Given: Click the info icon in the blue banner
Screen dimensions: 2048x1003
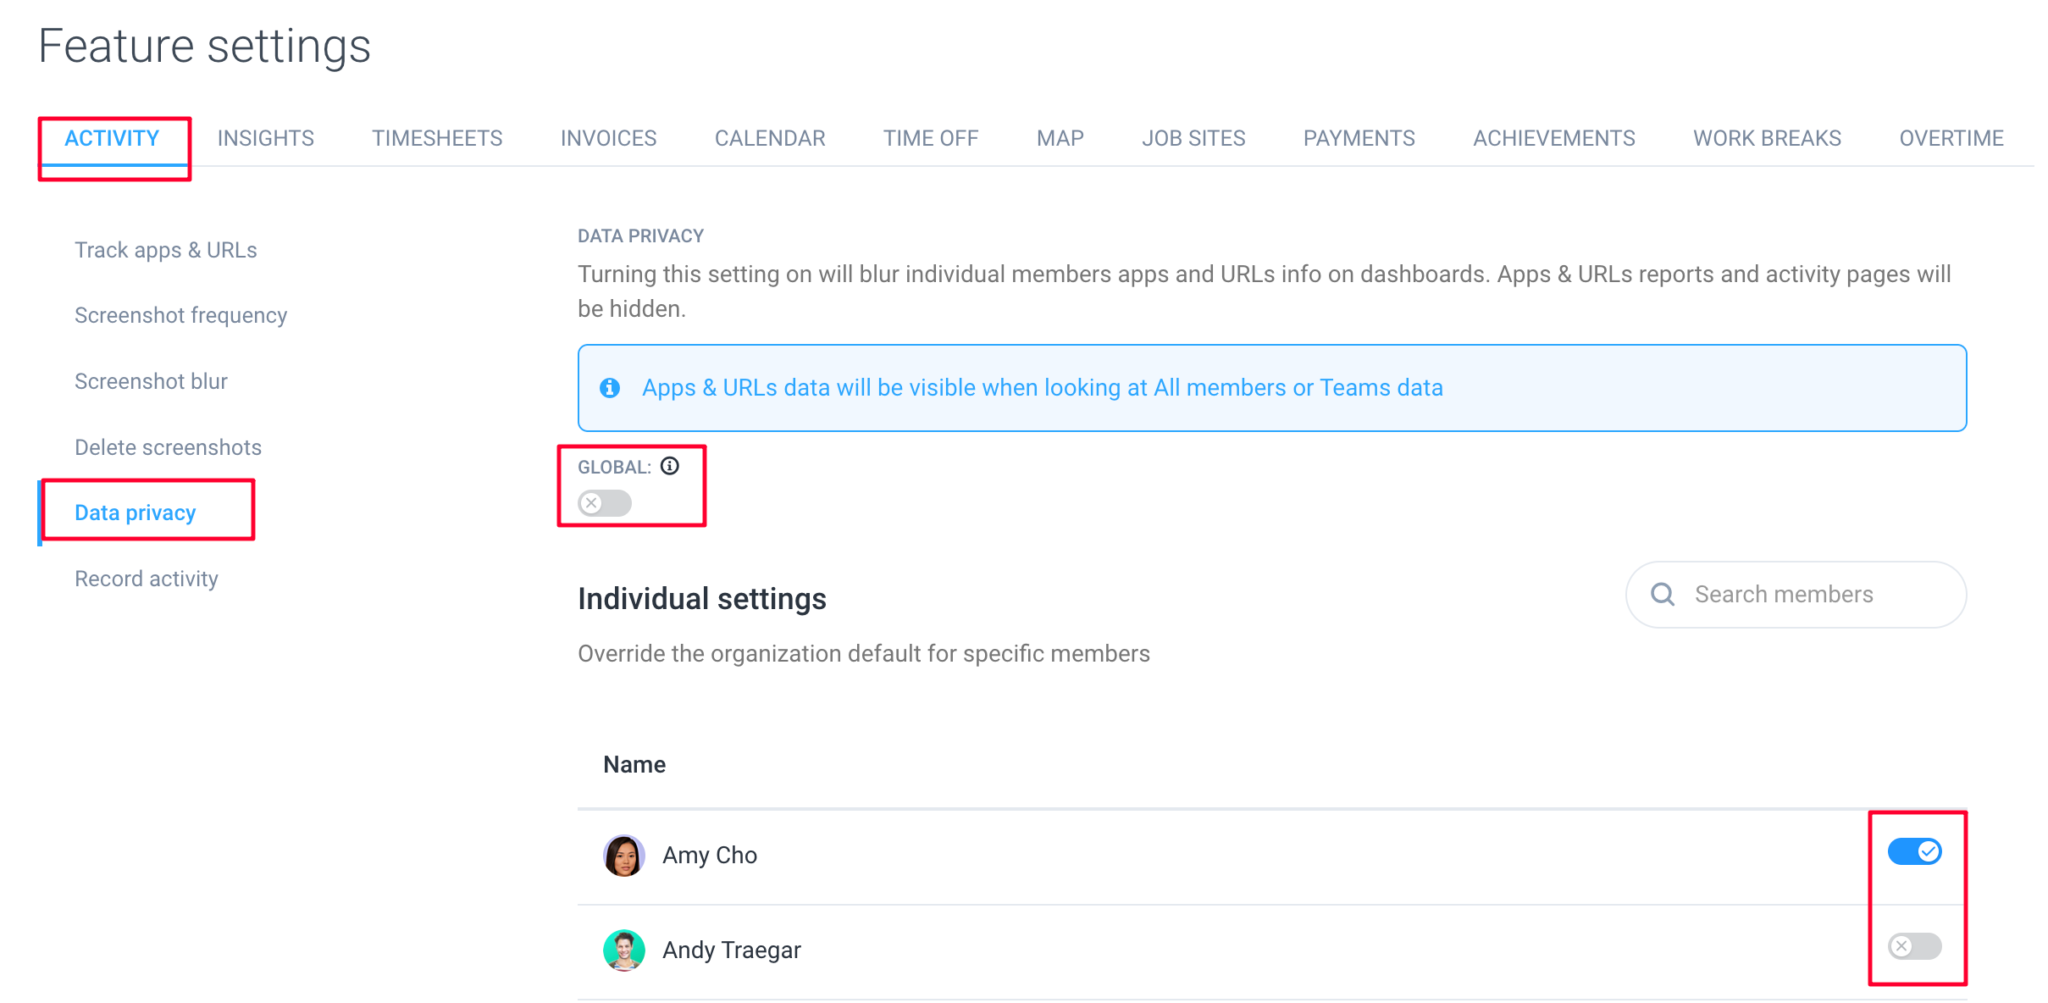Looking at the screenshot, I should [x=610, y=388].
